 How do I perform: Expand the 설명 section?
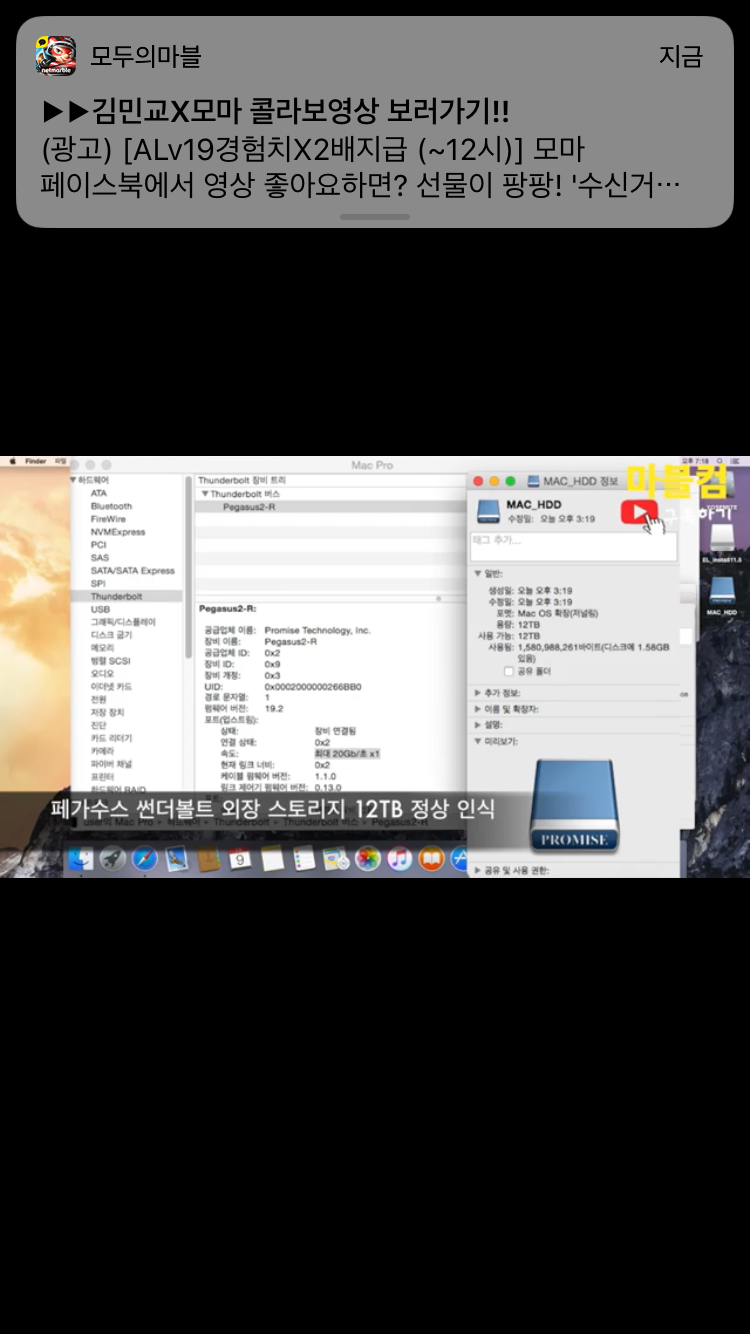478,724
